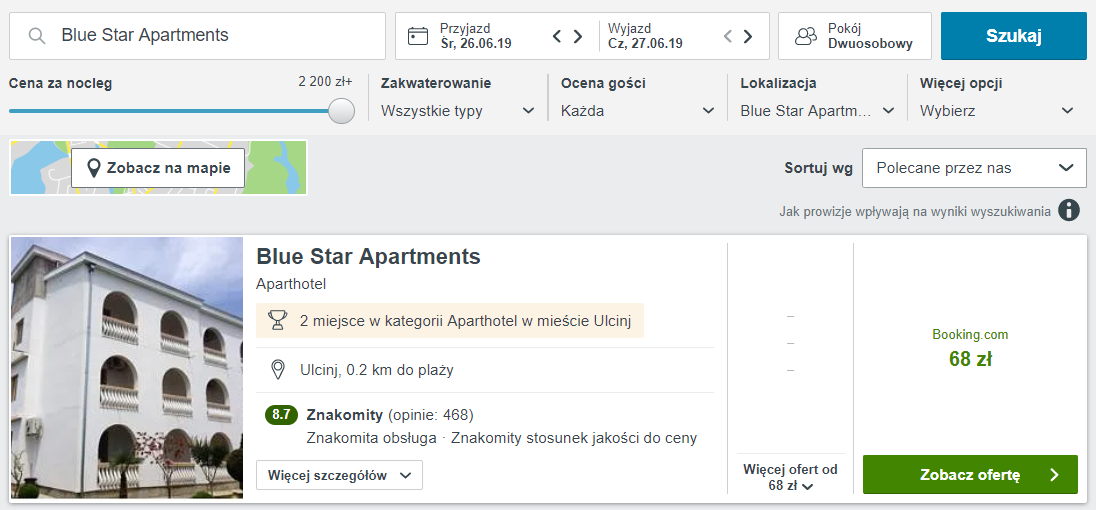Viewport: 1096px width, 510px height.
Task: Open Blue Star Apartments hotel title
Action: tap(368, 256)
